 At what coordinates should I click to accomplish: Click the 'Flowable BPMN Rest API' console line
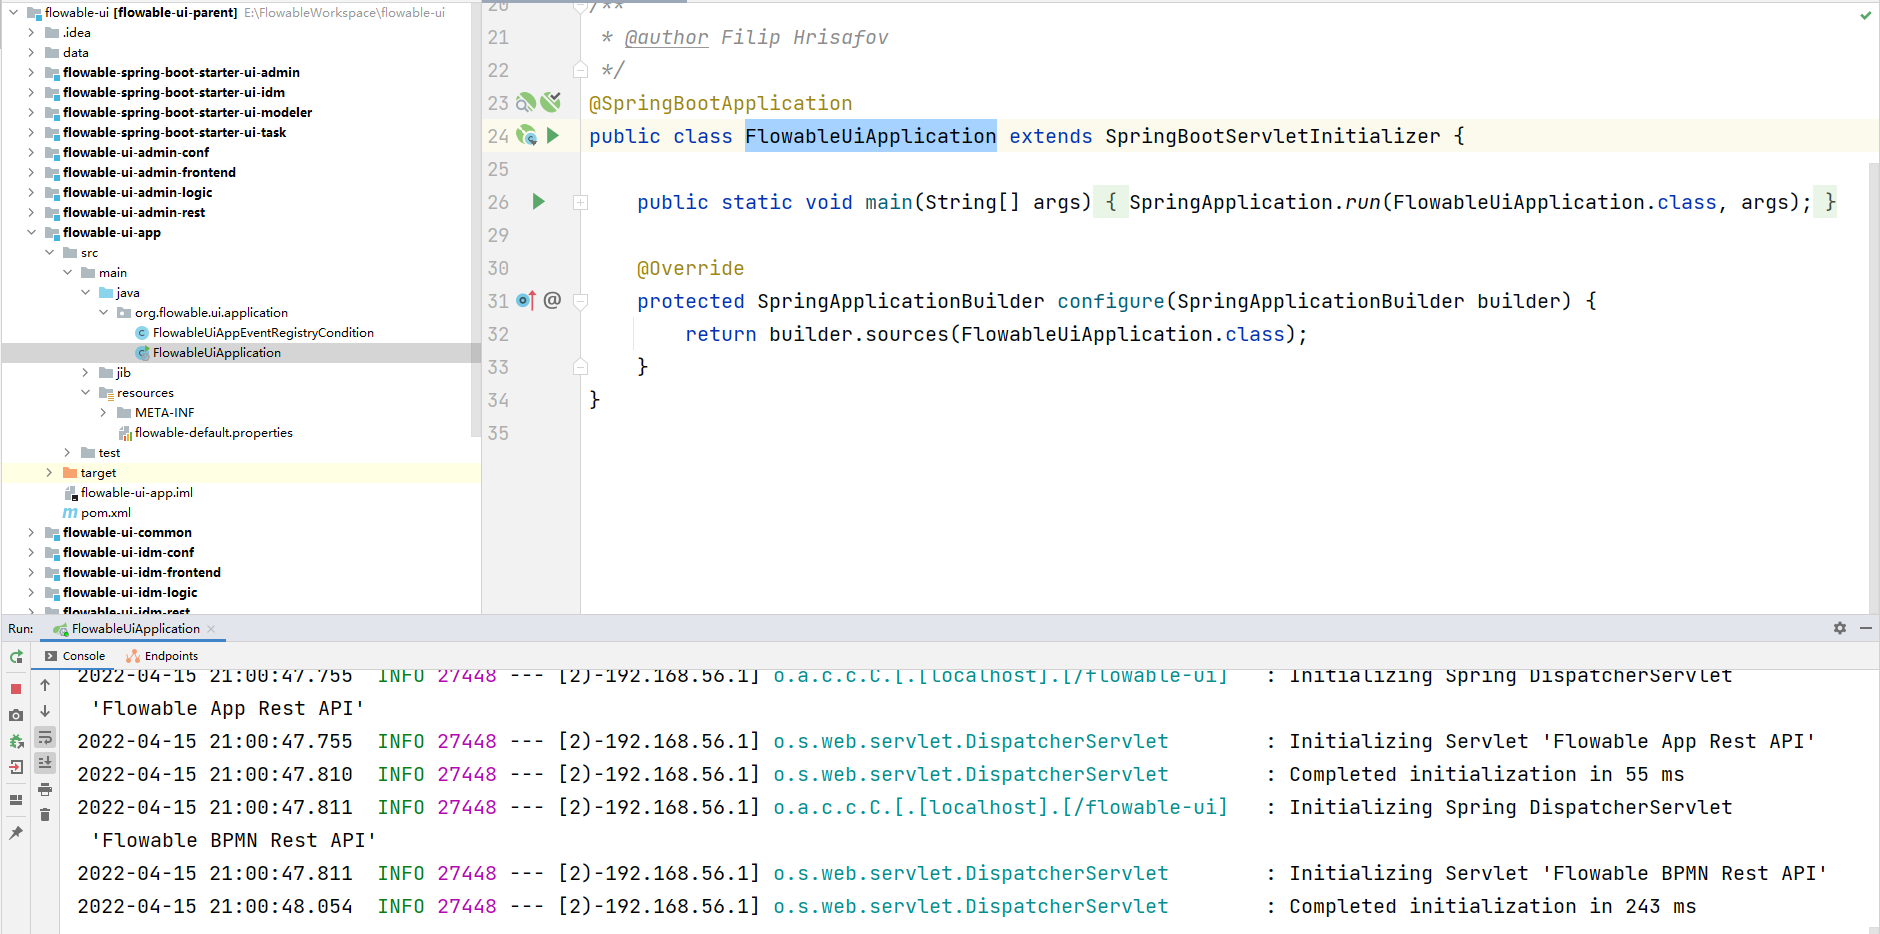point(234,840)
